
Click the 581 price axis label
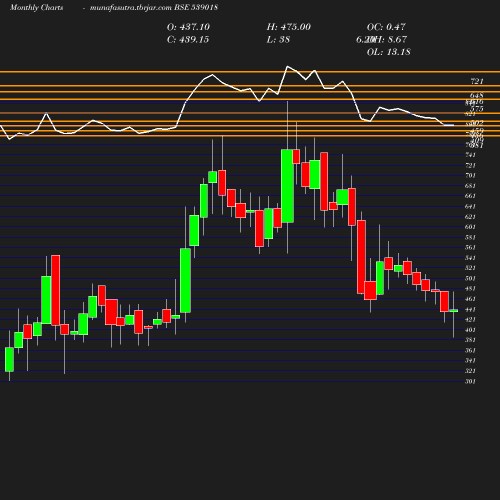tap(470, 237)
